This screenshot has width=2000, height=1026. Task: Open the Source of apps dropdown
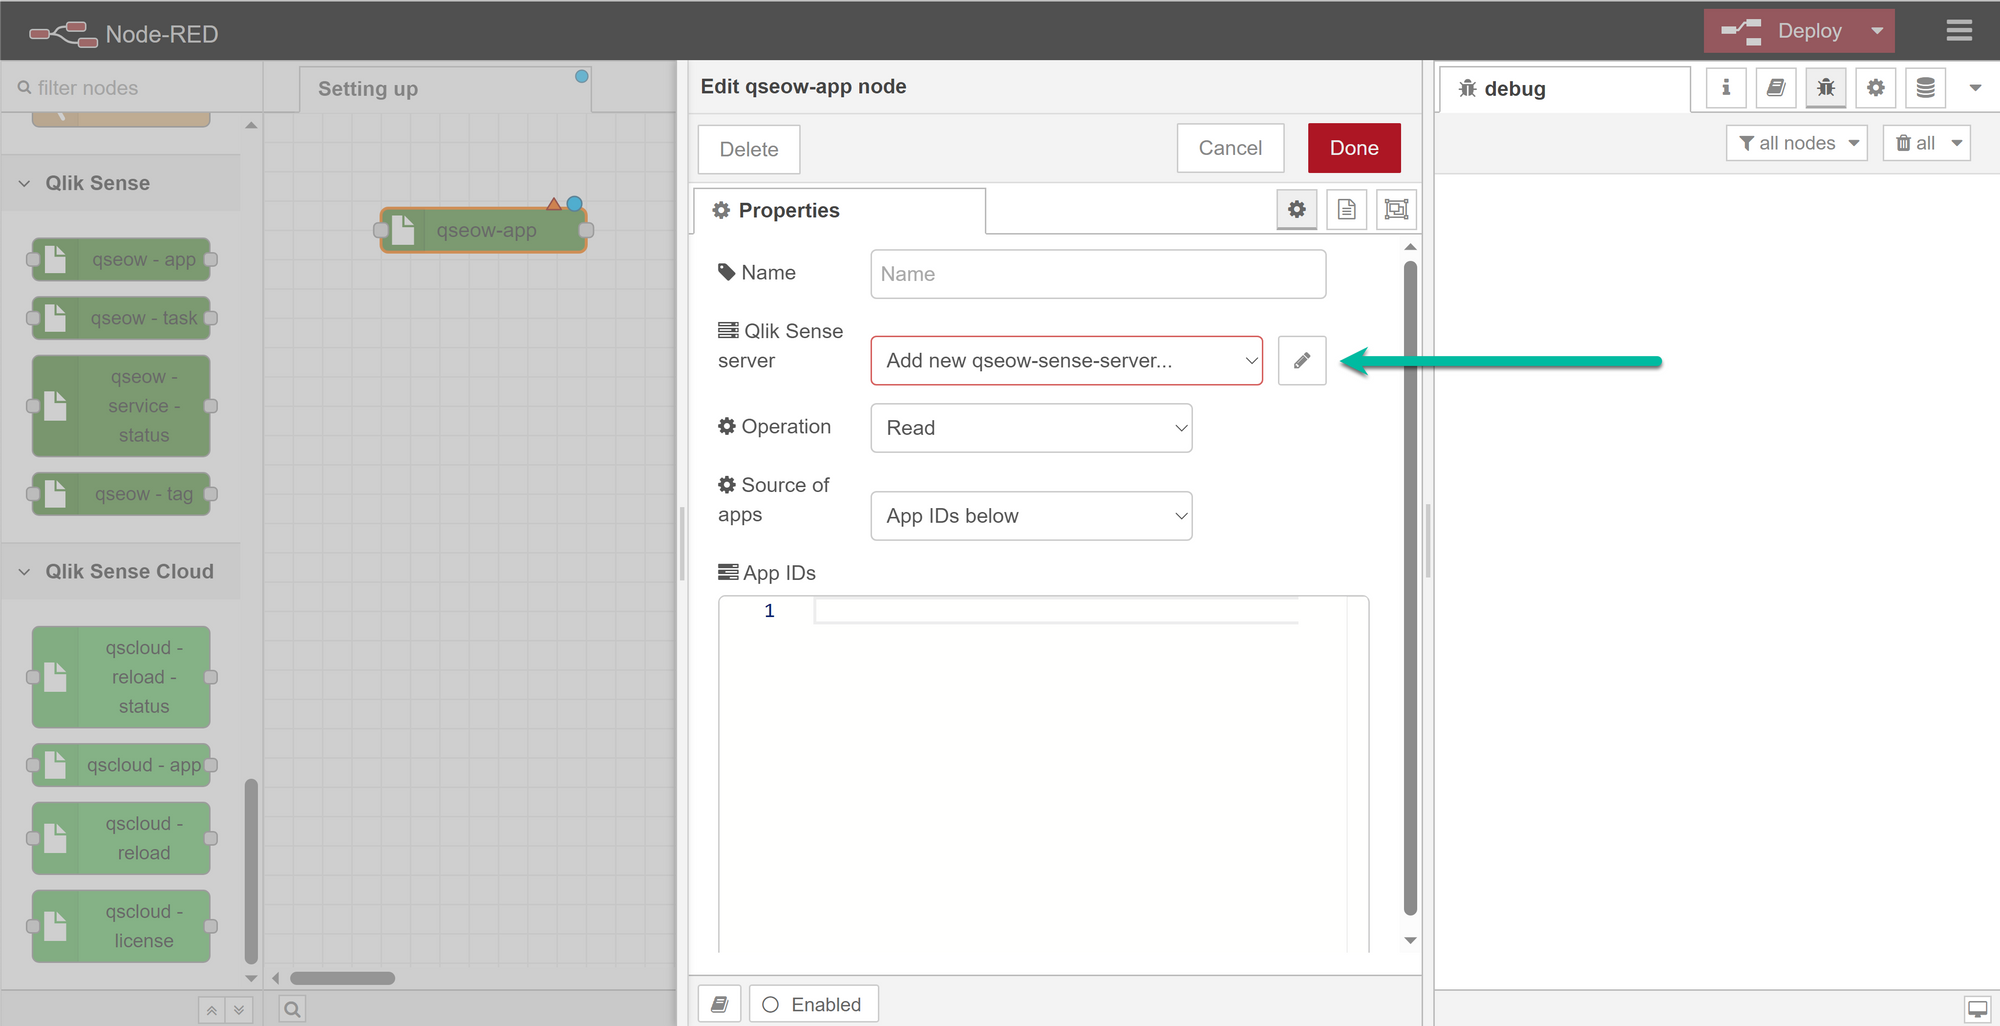1031,516
